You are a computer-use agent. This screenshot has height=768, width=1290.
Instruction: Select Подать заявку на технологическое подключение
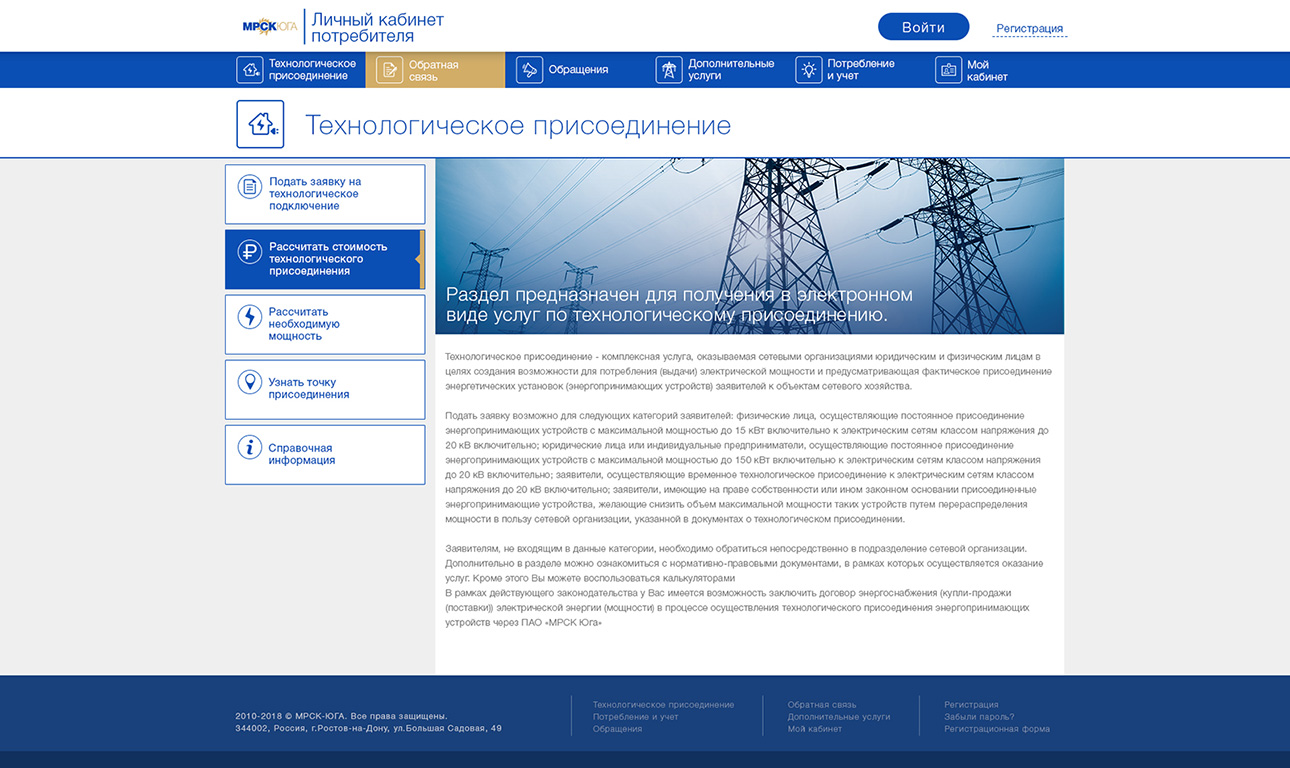(314, 194)
